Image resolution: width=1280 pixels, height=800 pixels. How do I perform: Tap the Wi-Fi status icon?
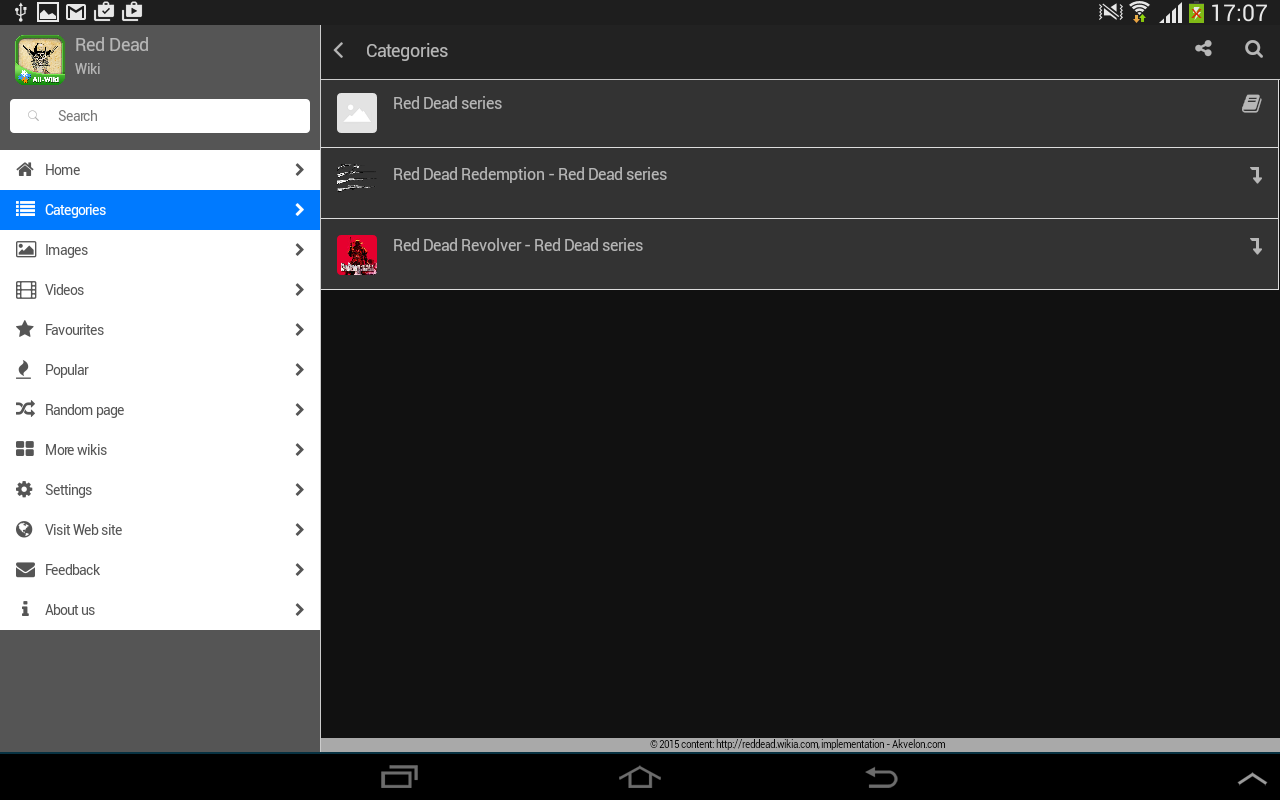click(1139, 12)
